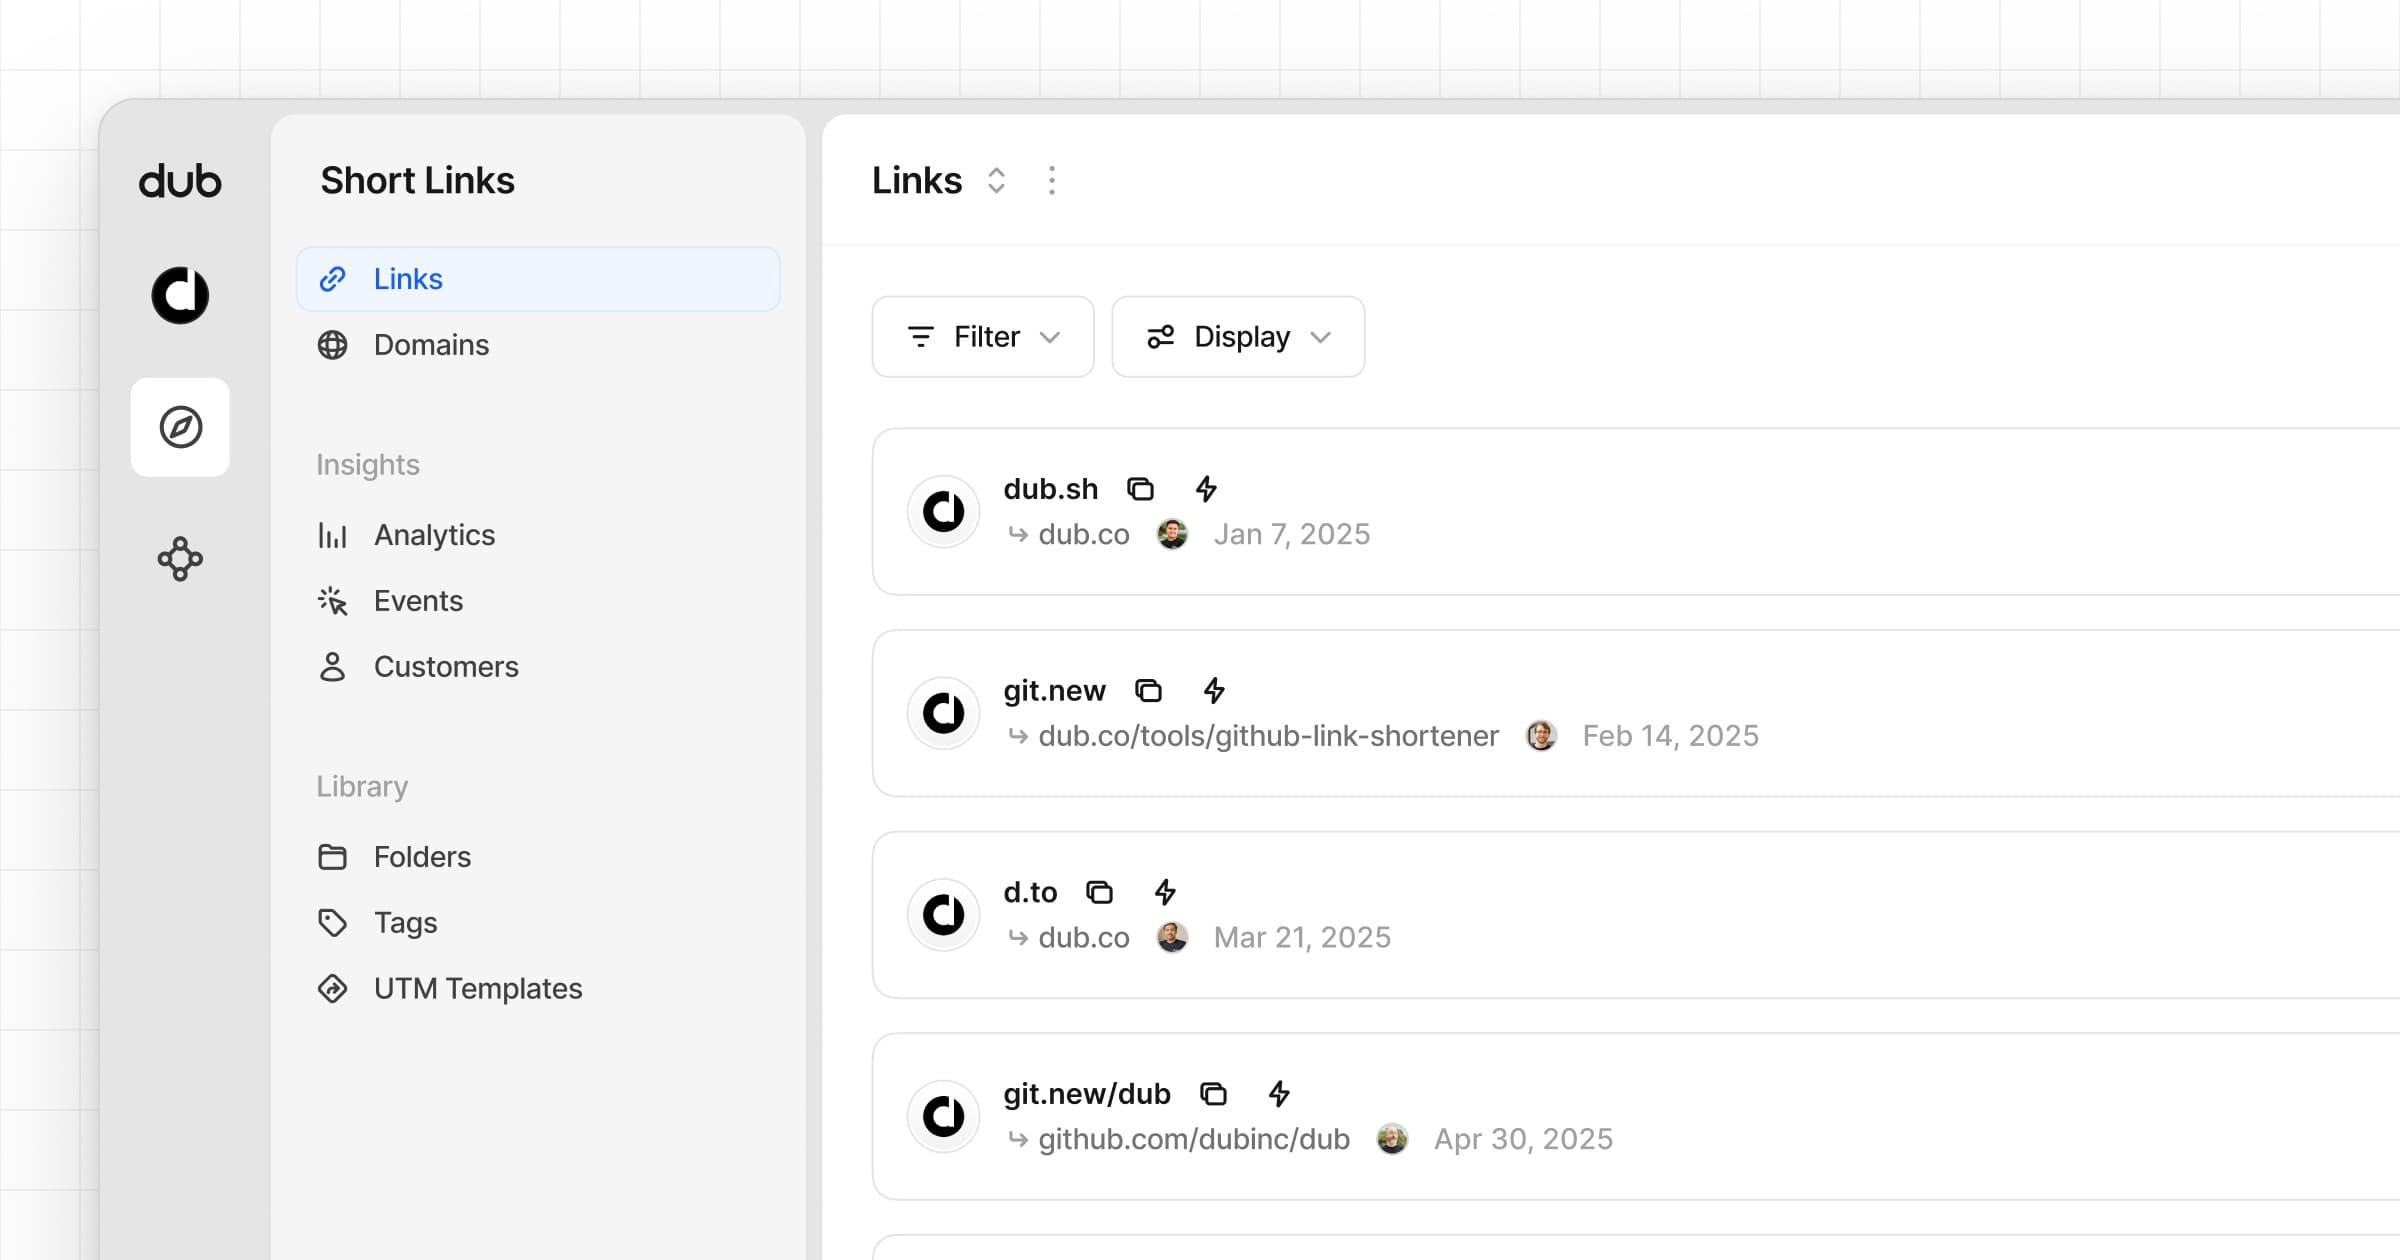This screenshot has width=2400, height=1260.
Task: Open the integrations icon in left rail
Action: (180, 559)
